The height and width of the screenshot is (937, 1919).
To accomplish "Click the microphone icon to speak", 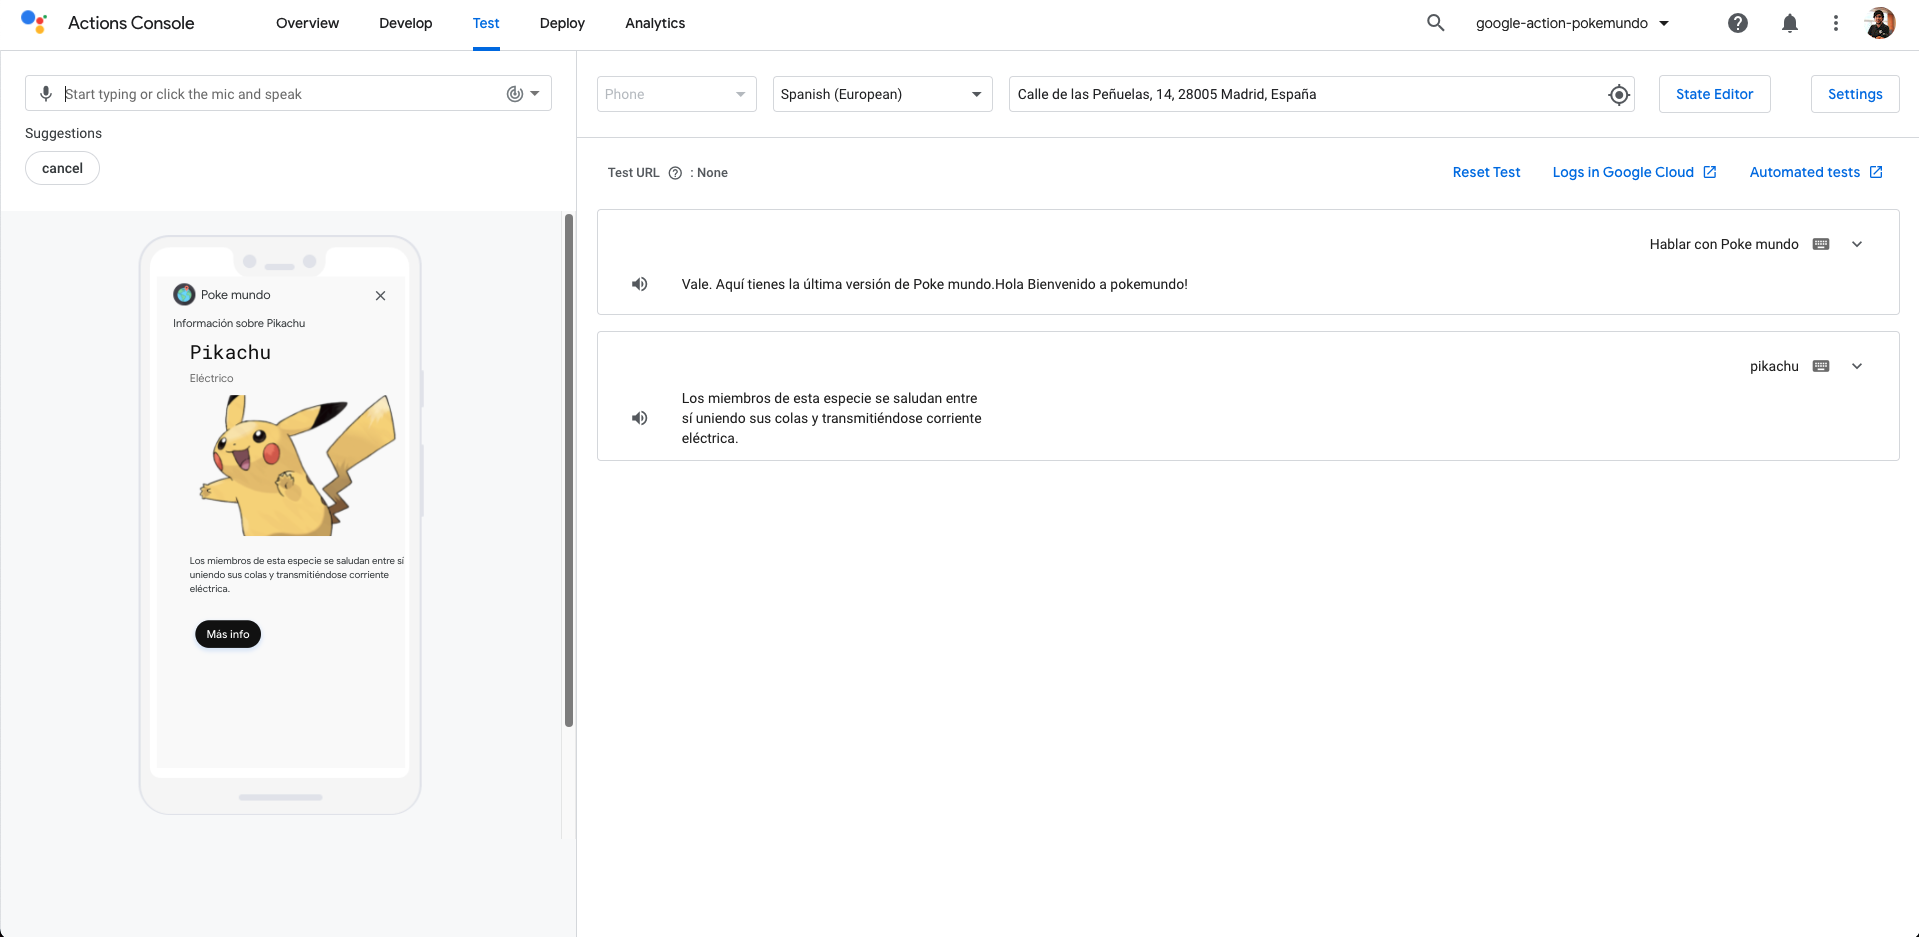I will coord(46,94).
